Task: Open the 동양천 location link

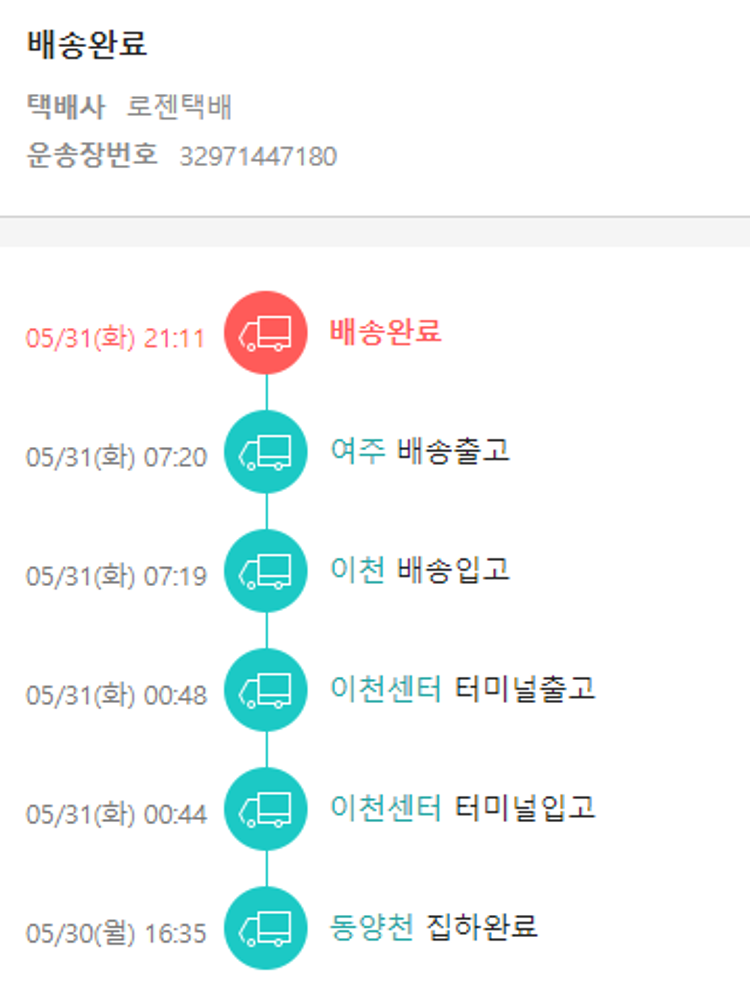Action: click(x=371, y=927)
